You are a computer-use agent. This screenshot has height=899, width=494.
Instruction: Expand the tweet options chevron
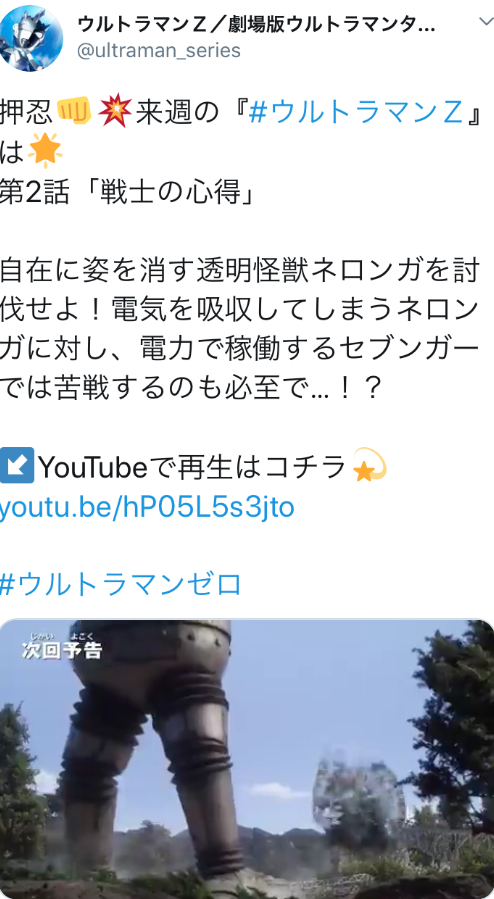pyautogui.click(x=486, y=22)
